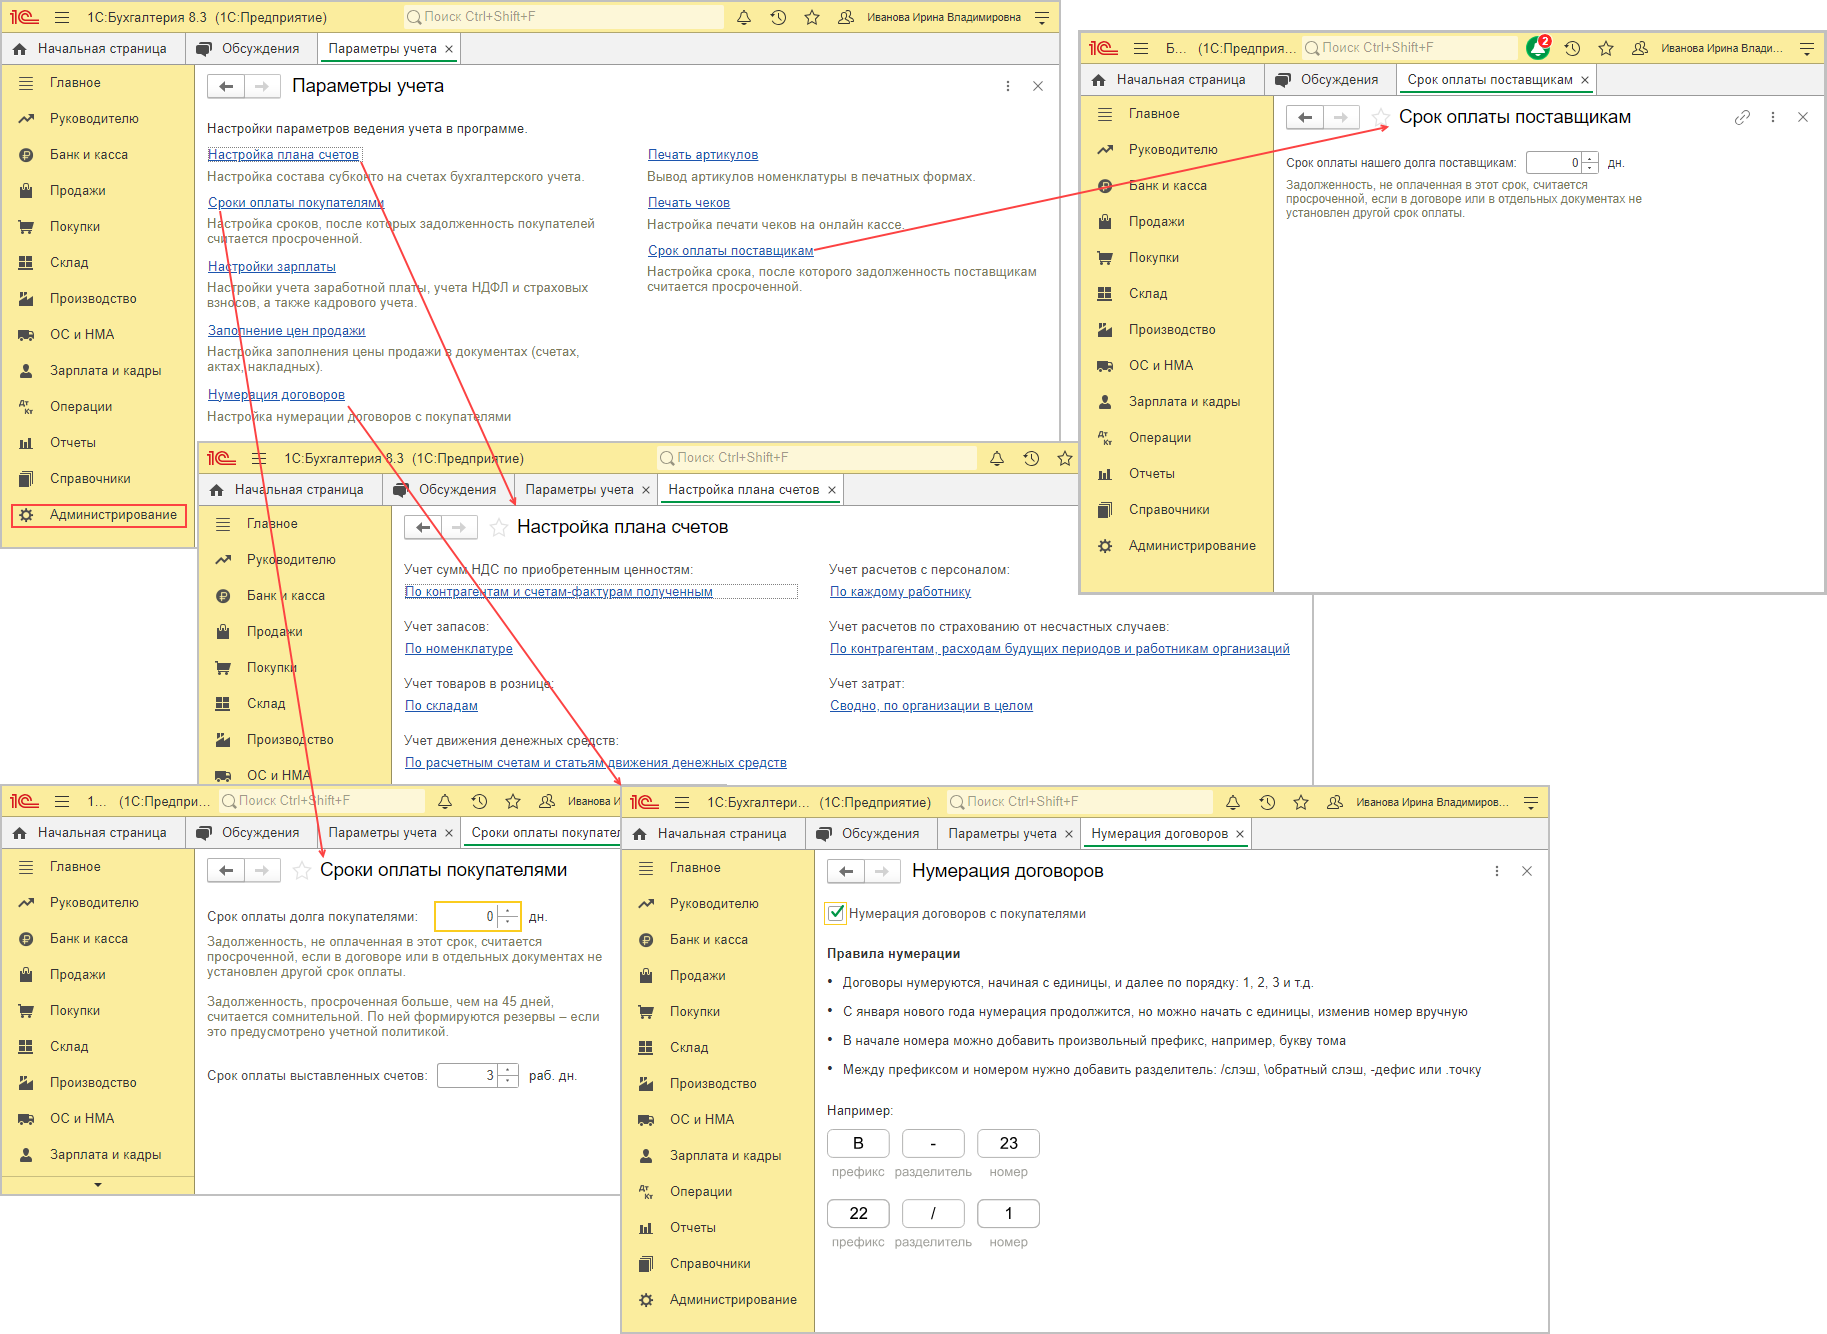Increase Срок оплаты долга покупателями stepper

509,911
